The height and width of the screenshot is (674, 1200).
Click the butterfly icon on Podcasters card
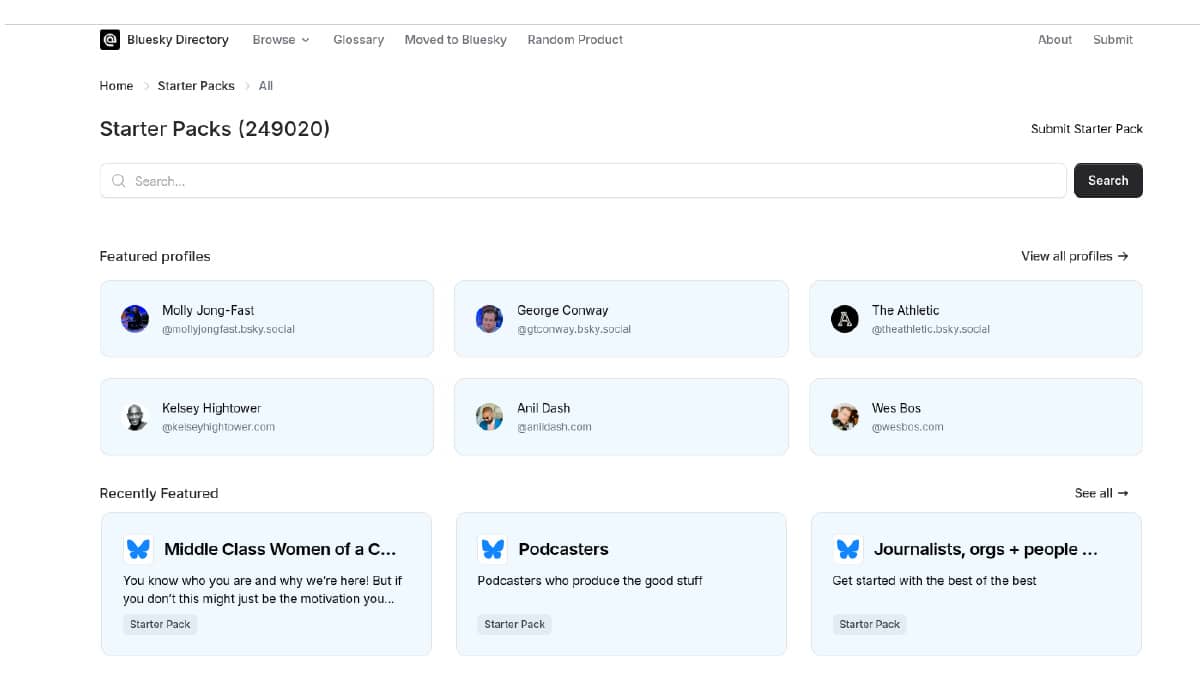pos(492,548)
